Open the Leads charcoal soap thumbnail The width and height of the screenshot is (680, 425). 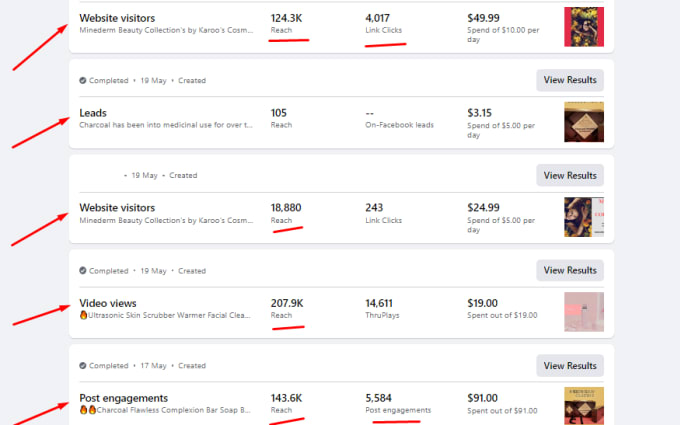584,122
